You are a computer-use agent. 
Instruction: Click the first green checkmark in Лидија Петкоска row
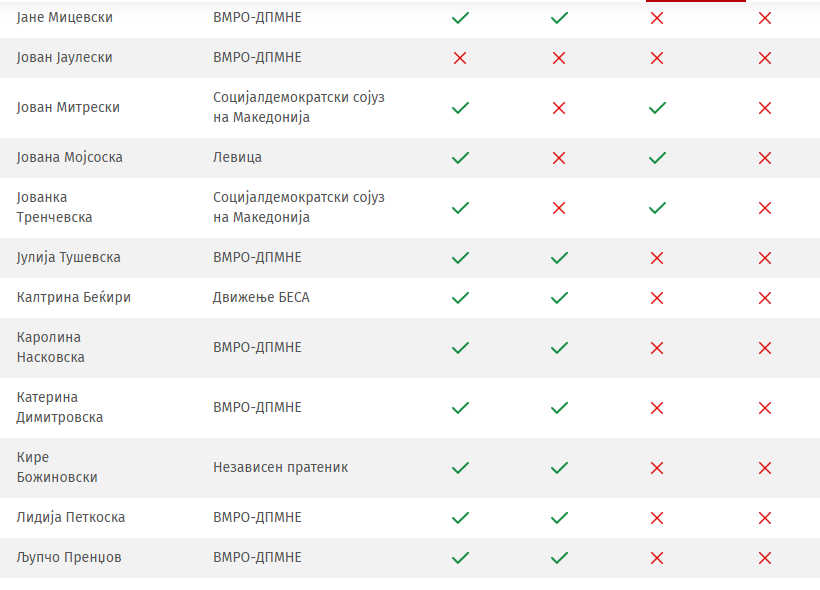pos(460,518)
